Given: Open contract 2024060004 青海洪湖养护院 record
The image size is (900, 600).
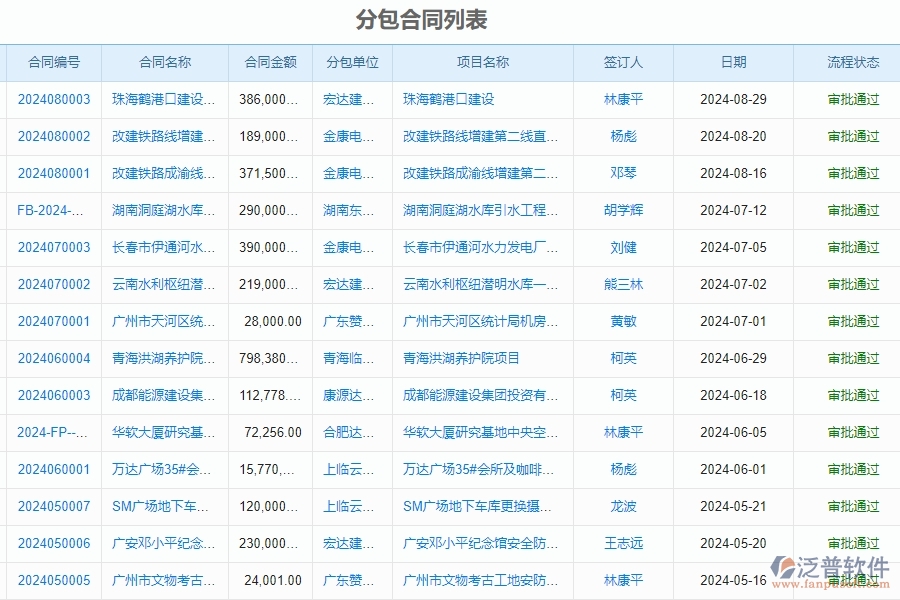Looking at the screenshot, I should (52, 358).
